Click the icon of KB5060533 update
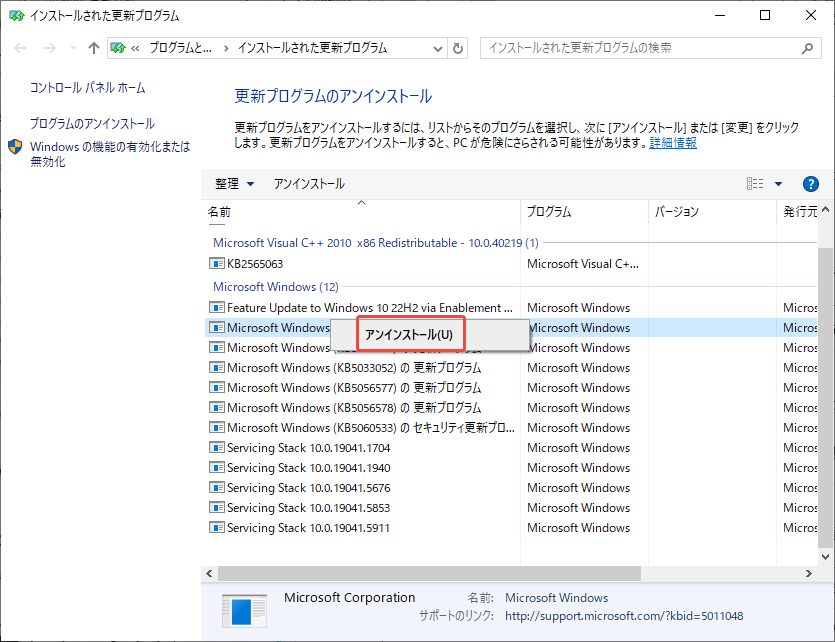 pyautogui.click(x=217, y=427)
